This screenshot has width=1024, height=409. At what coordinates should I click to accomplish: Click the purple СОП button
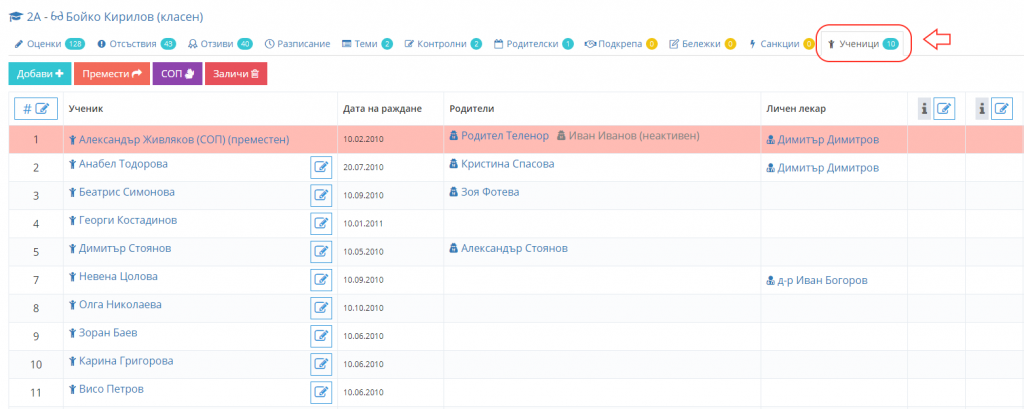point(178,74)
